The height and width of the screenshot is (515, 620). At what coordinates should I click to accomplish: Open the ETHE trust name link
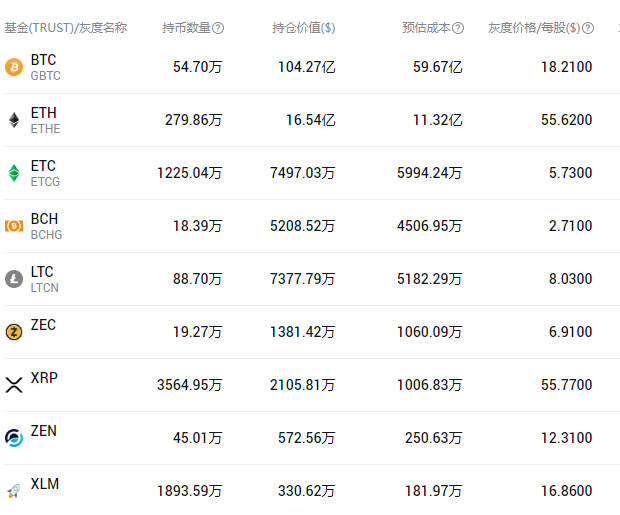46,129
